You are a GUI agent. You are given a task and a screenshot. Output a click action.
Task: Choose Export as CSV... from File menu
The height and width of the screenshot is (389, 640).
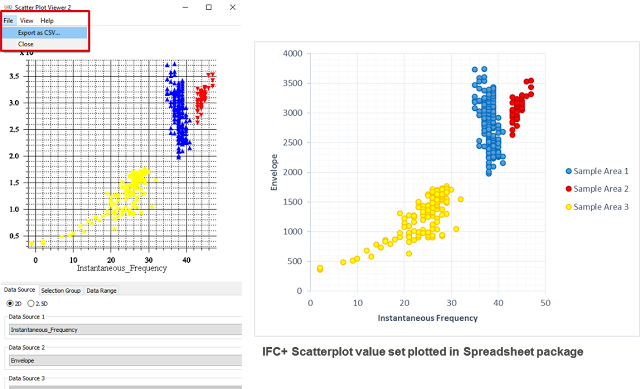[44, 33]
